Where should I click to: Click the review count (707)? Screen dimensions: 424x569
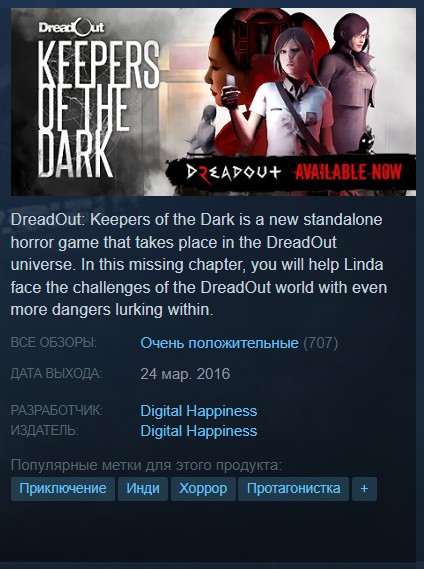click(321, 343)
